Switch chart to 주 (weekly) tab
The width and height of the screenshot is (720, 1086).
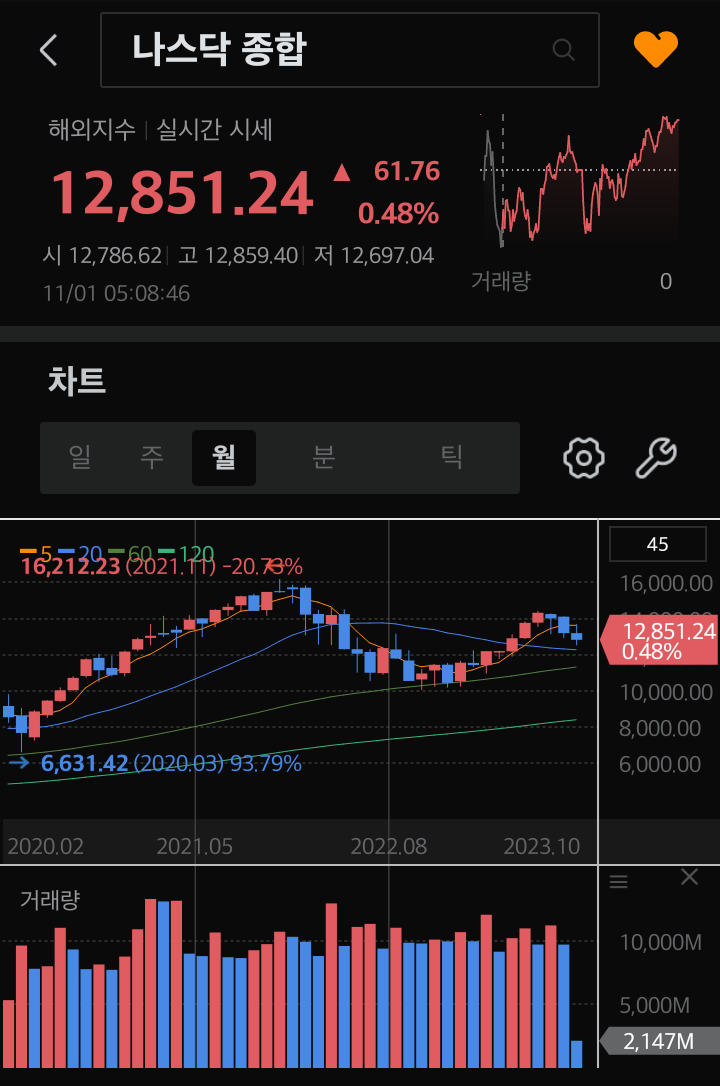[x=152, y=457]
